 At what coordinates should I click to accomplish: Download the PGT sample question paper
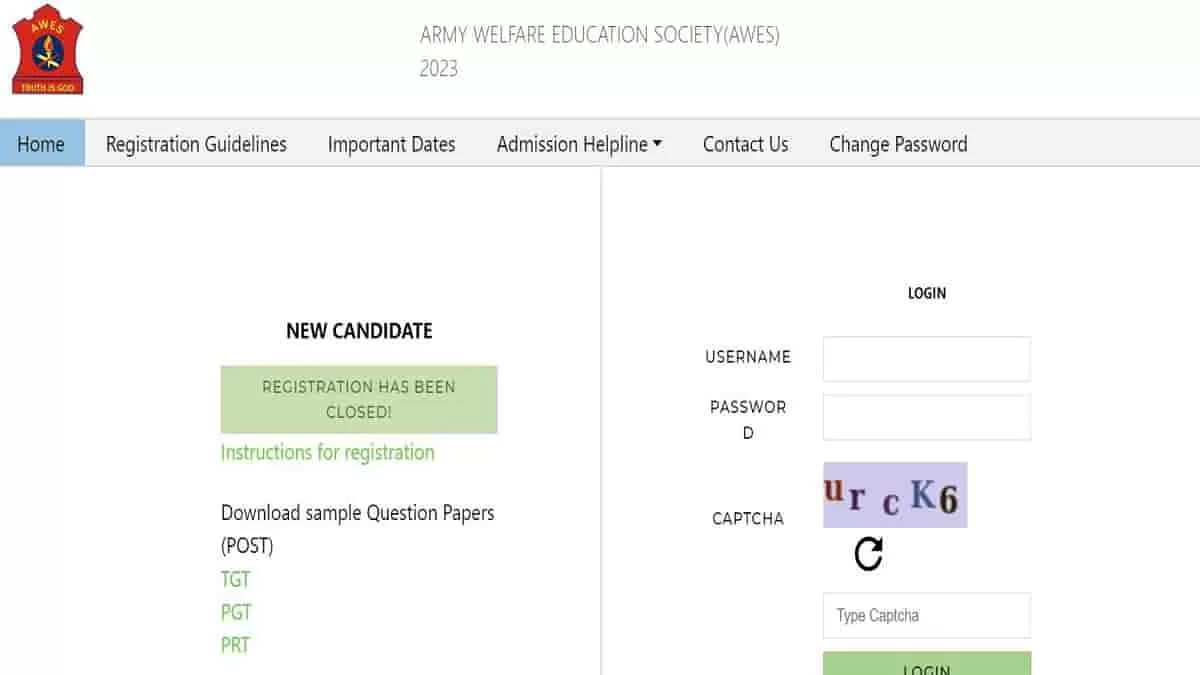(236, 612)
